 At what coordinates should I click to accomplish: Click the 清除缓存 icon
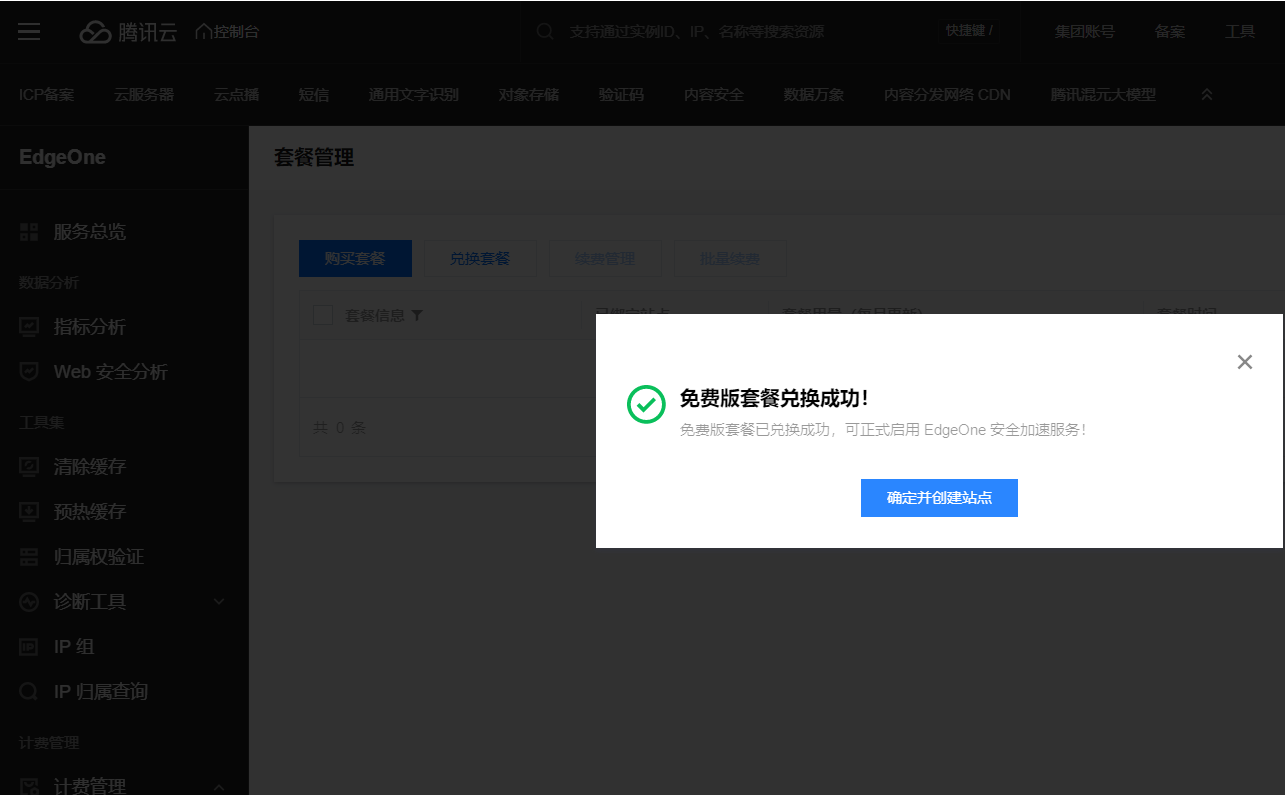29,467
